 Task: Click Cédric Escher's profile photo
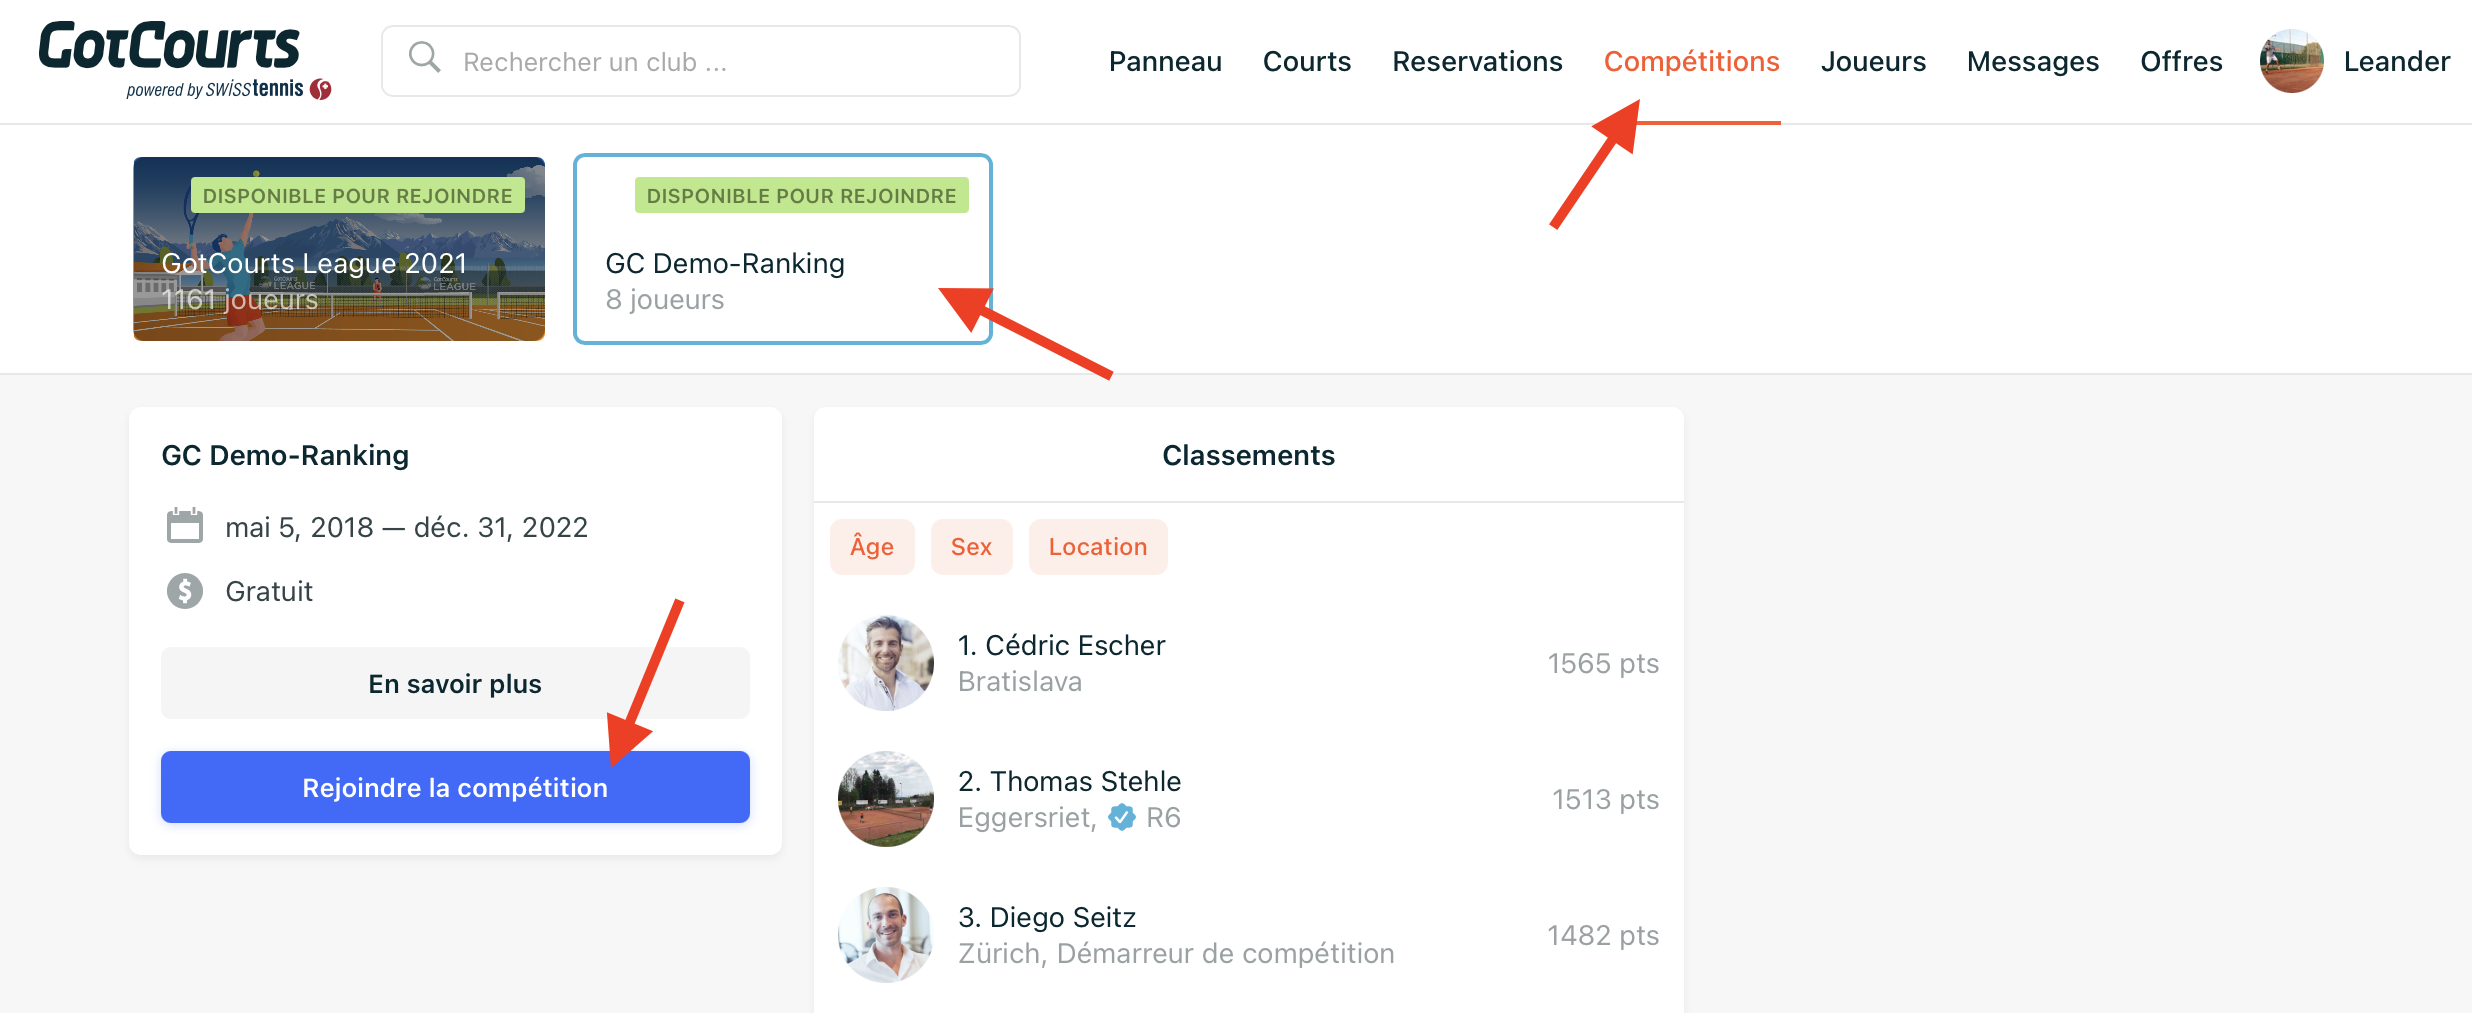[886, 663]
